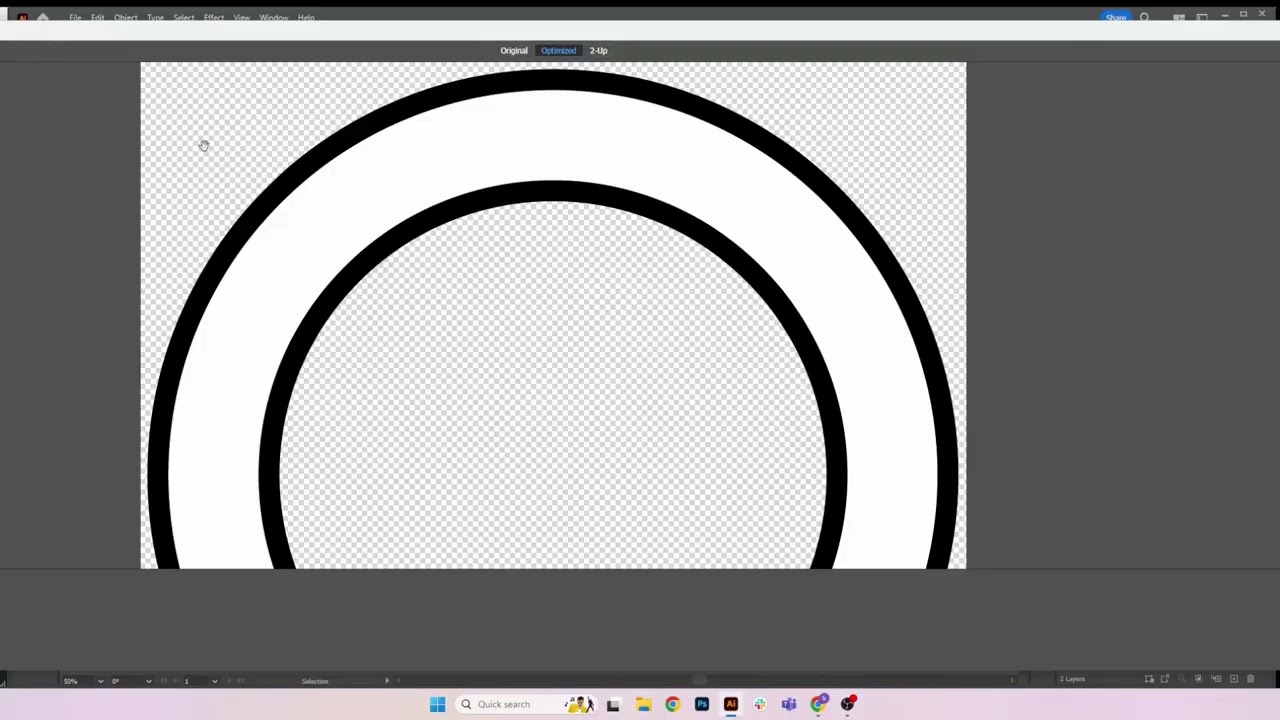
Task: Open the Edit menu
Action: [x=97, y=17]
